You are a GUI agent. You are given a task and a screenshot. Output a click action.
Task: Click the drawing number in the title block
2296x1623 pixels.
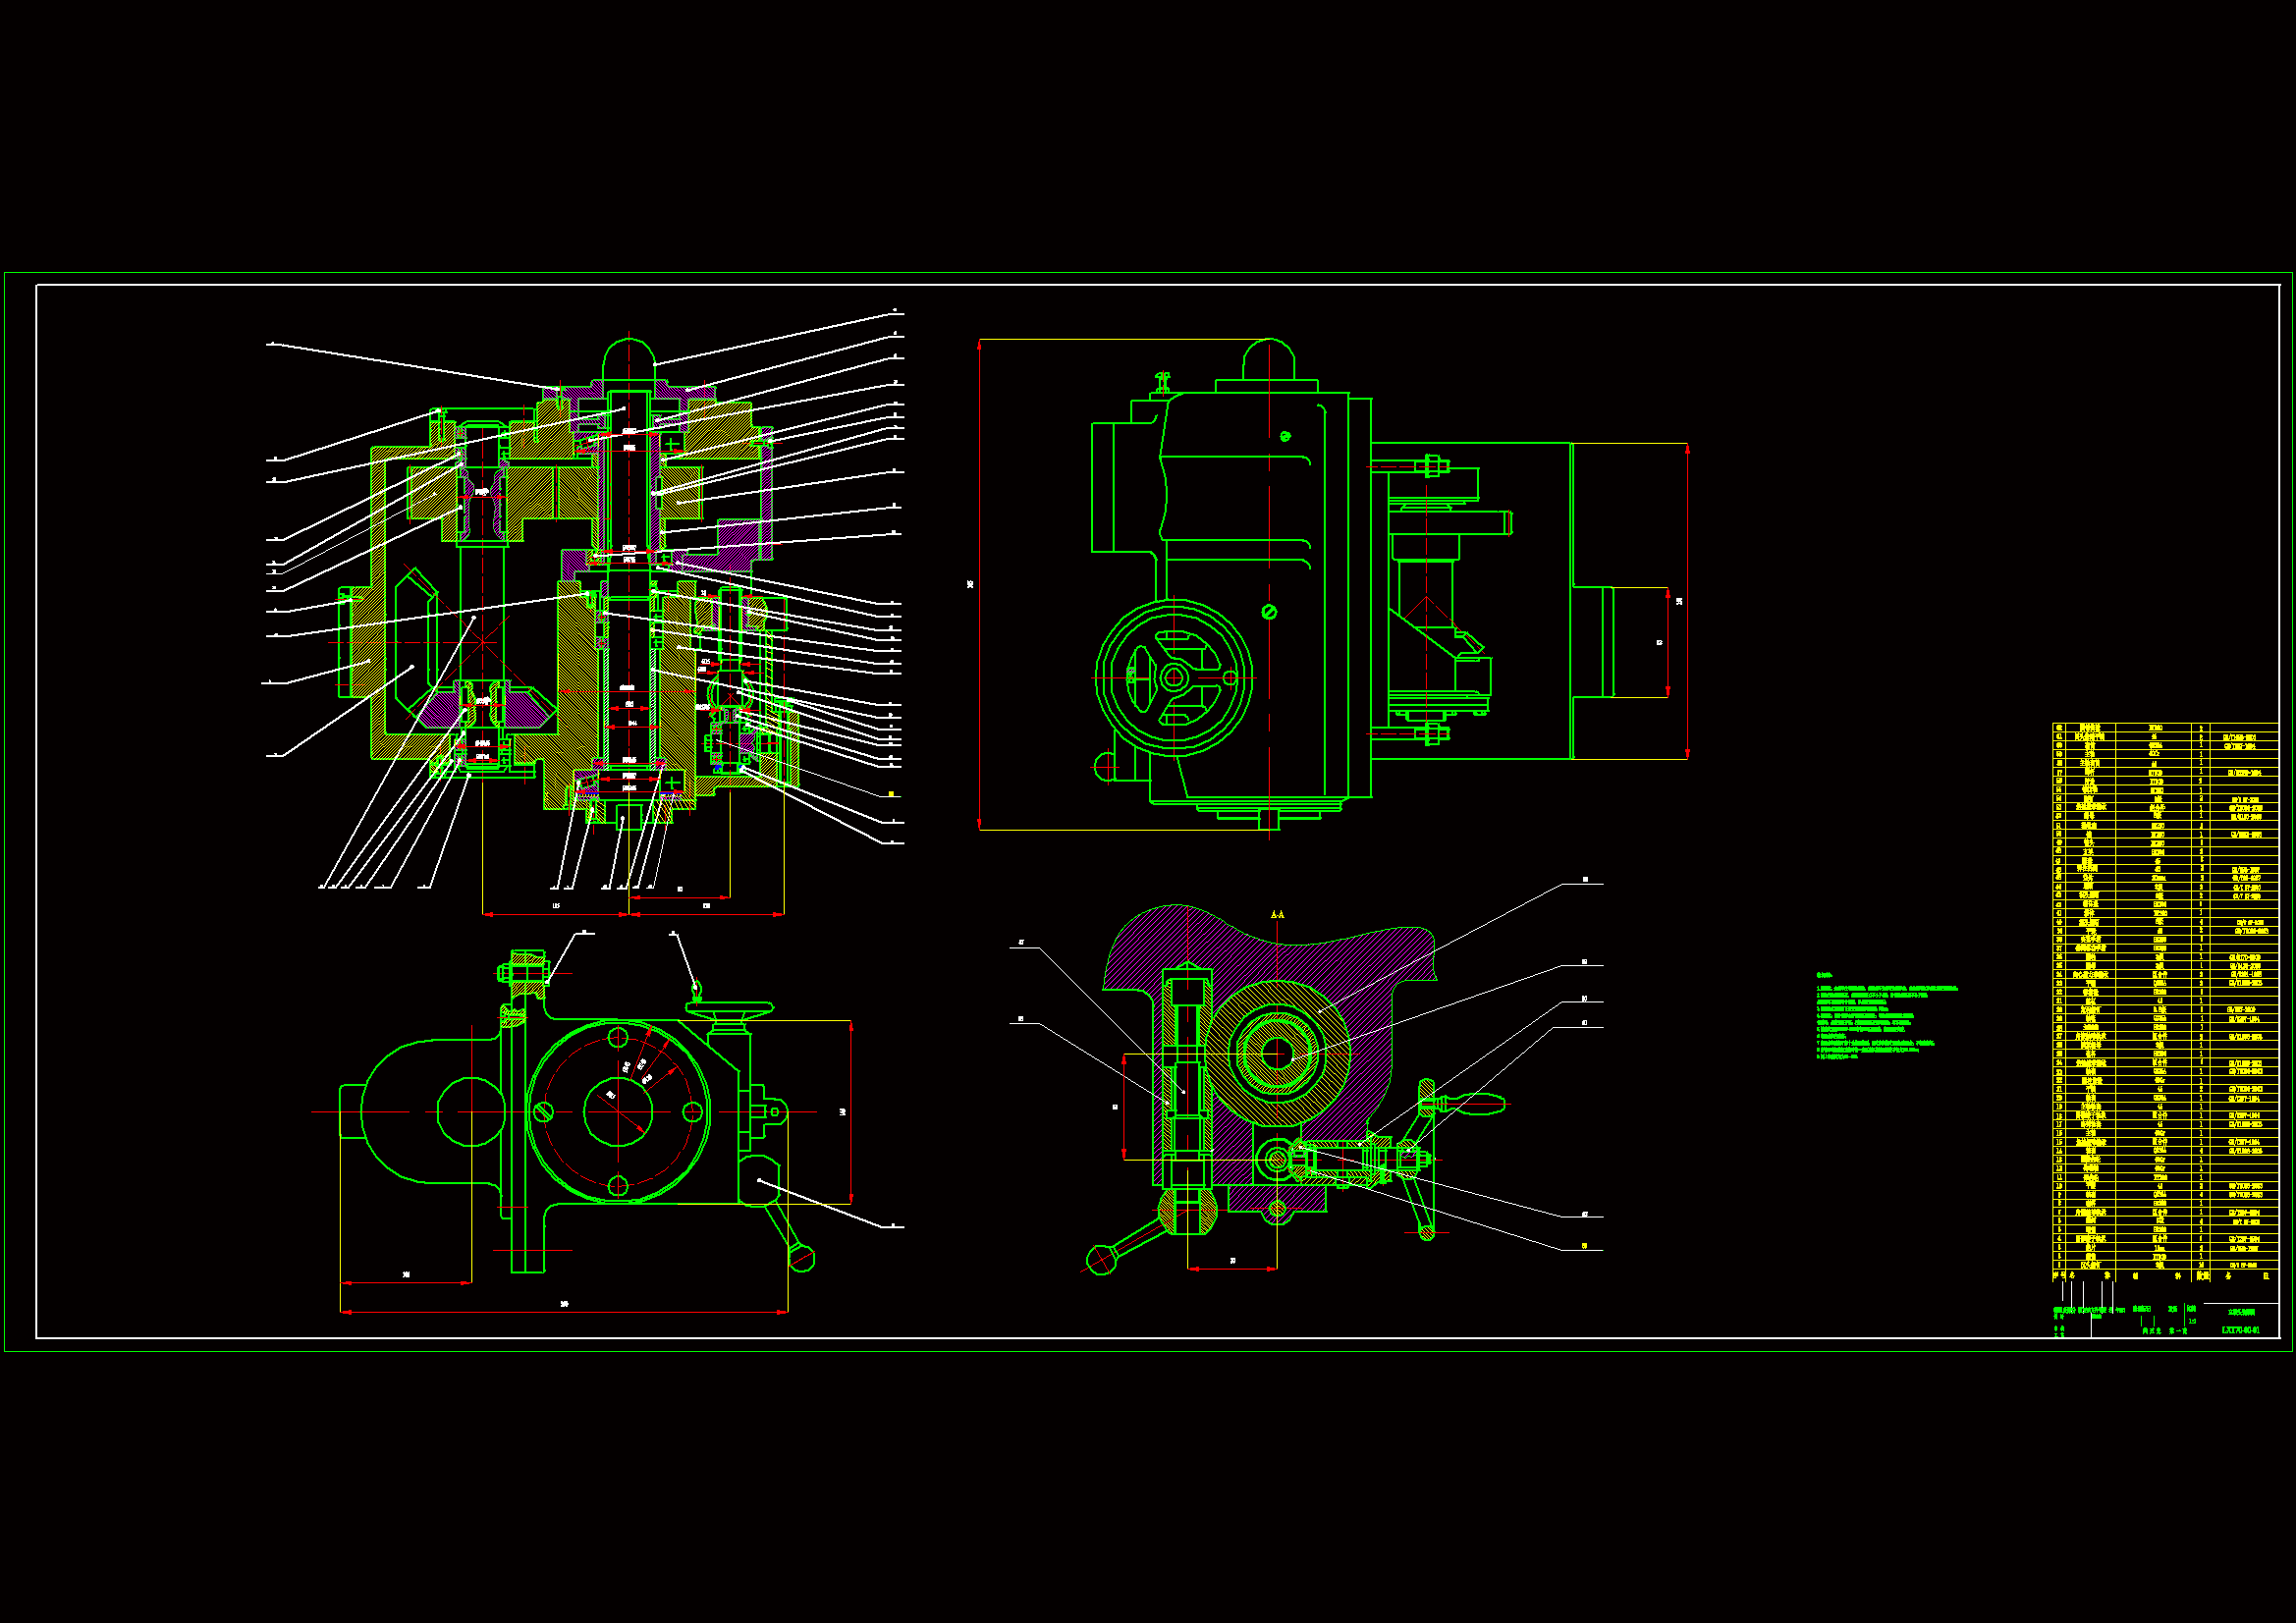coord(2240,1330)
